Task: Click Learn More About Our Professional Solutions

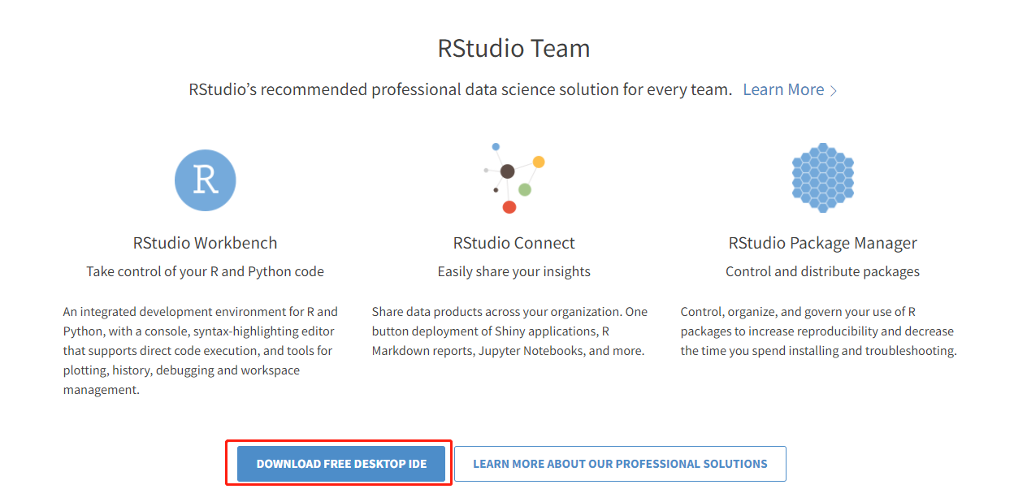Action: pyautogui.click(x=620, y=464)
